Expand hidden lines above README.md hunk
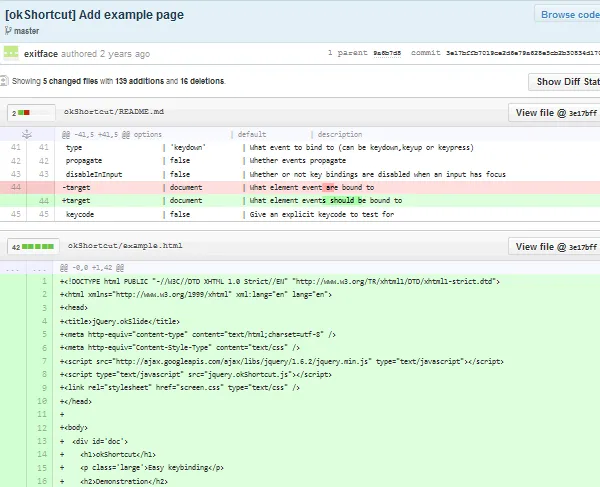Screen dimensions: 600x487 pyautogui.click(x=28, y=134)
